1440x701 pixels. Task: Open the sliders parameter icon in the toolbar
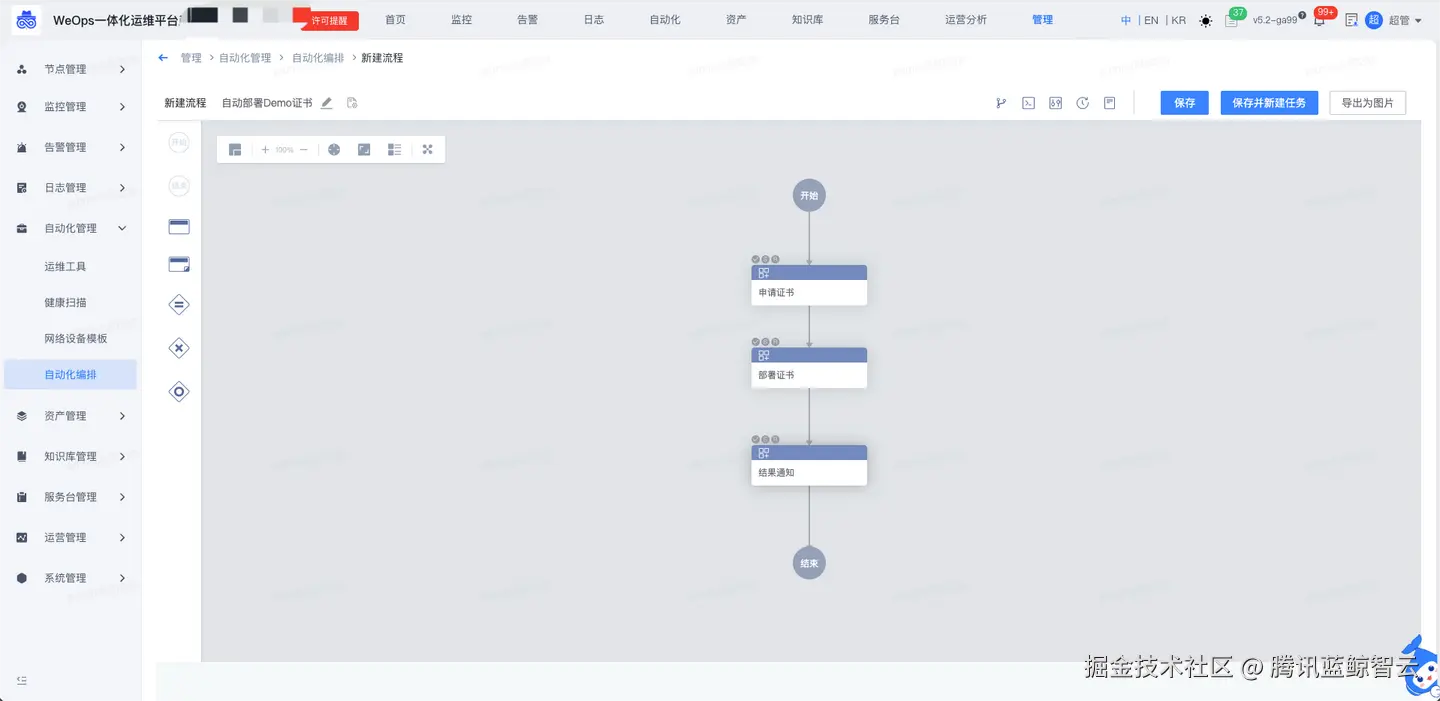pyautogui.click(x=1055, y=103)
